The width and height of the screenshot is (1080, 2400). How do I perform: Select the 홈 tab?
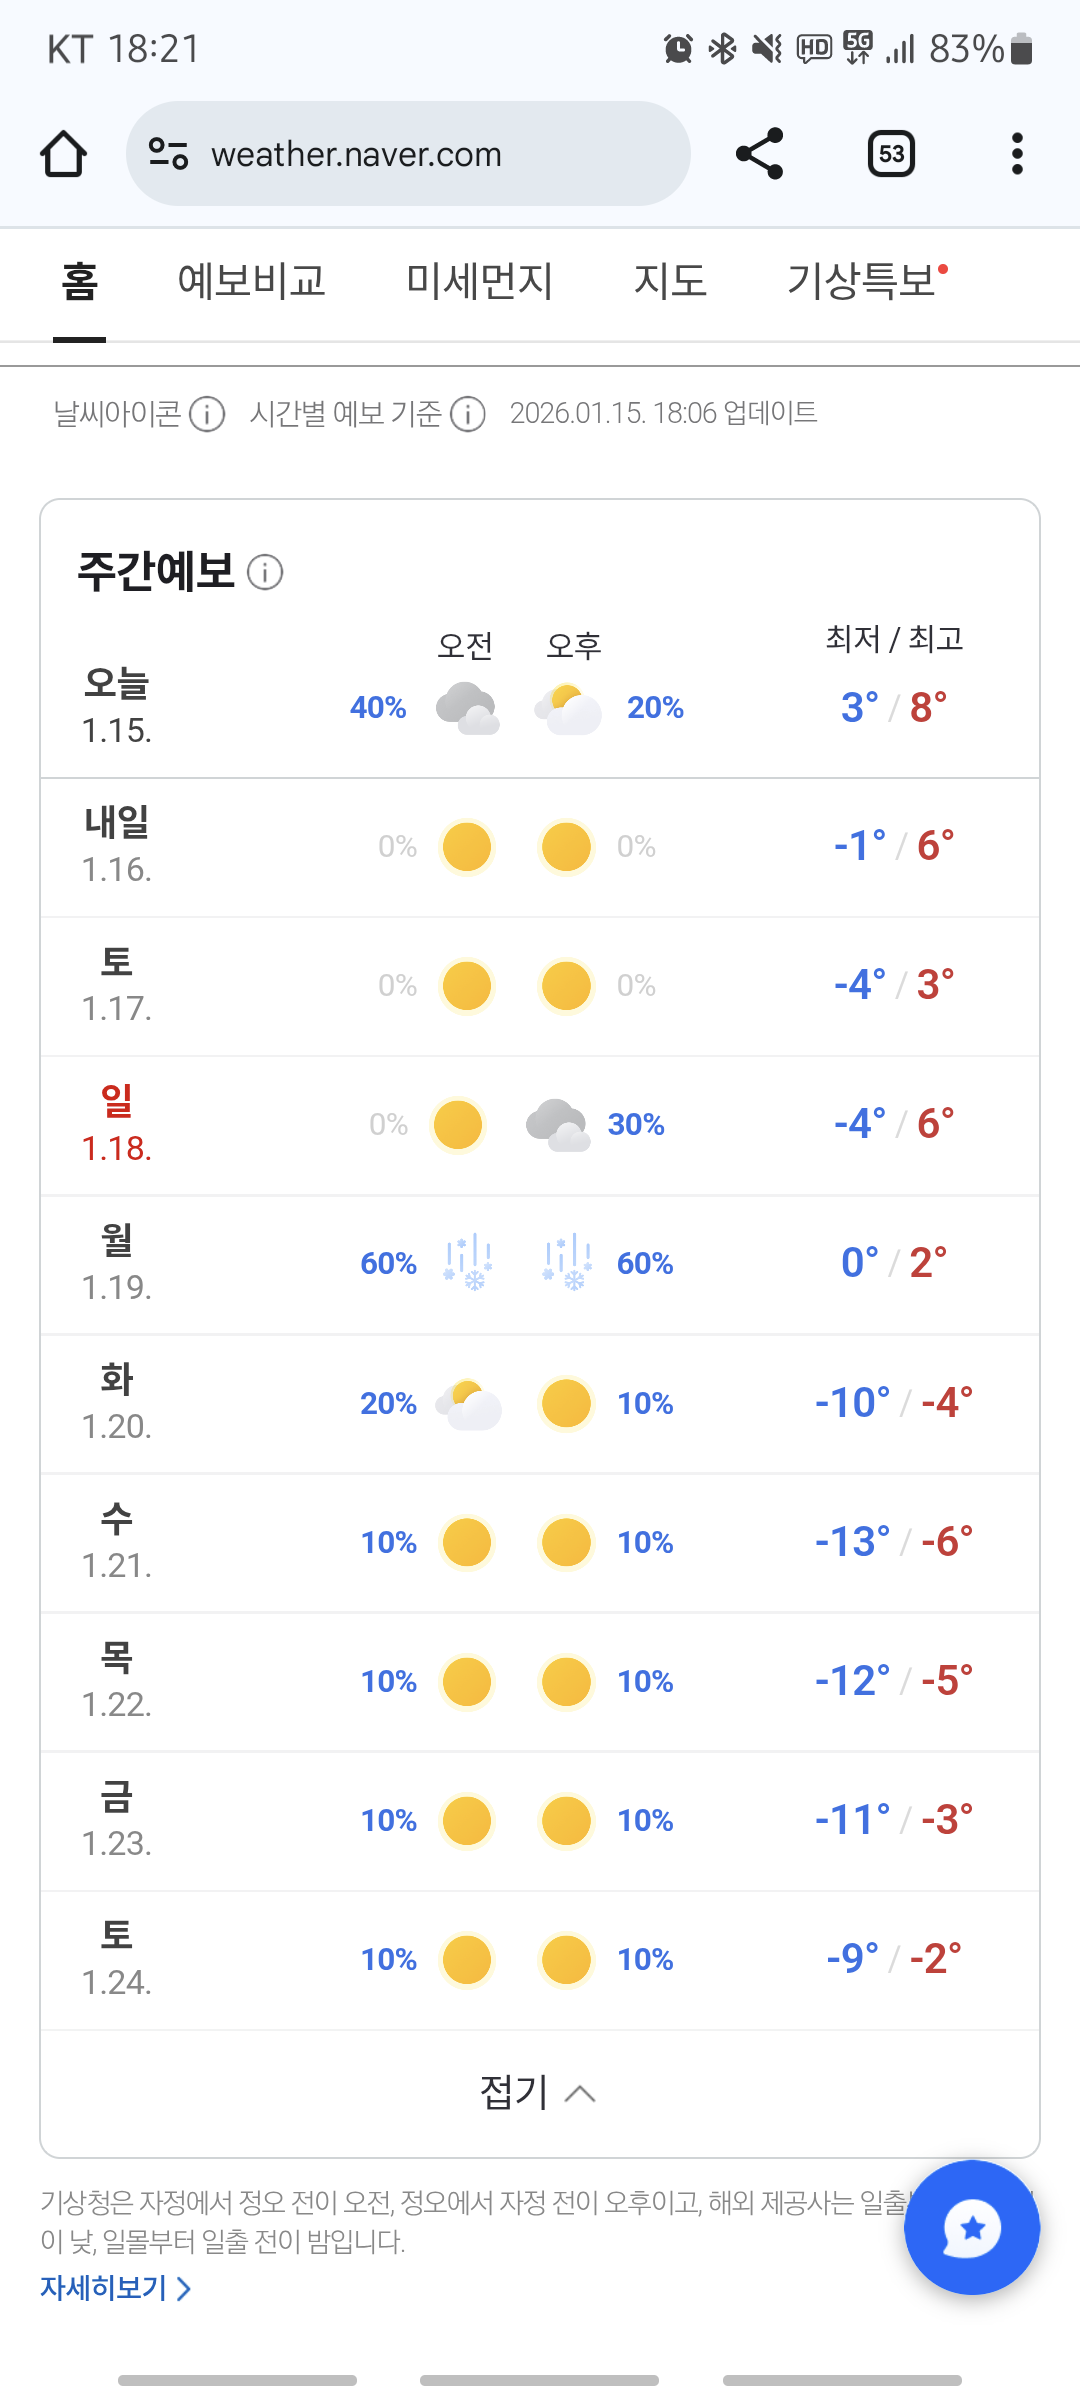pyautogui.click(x=80, y=281)
